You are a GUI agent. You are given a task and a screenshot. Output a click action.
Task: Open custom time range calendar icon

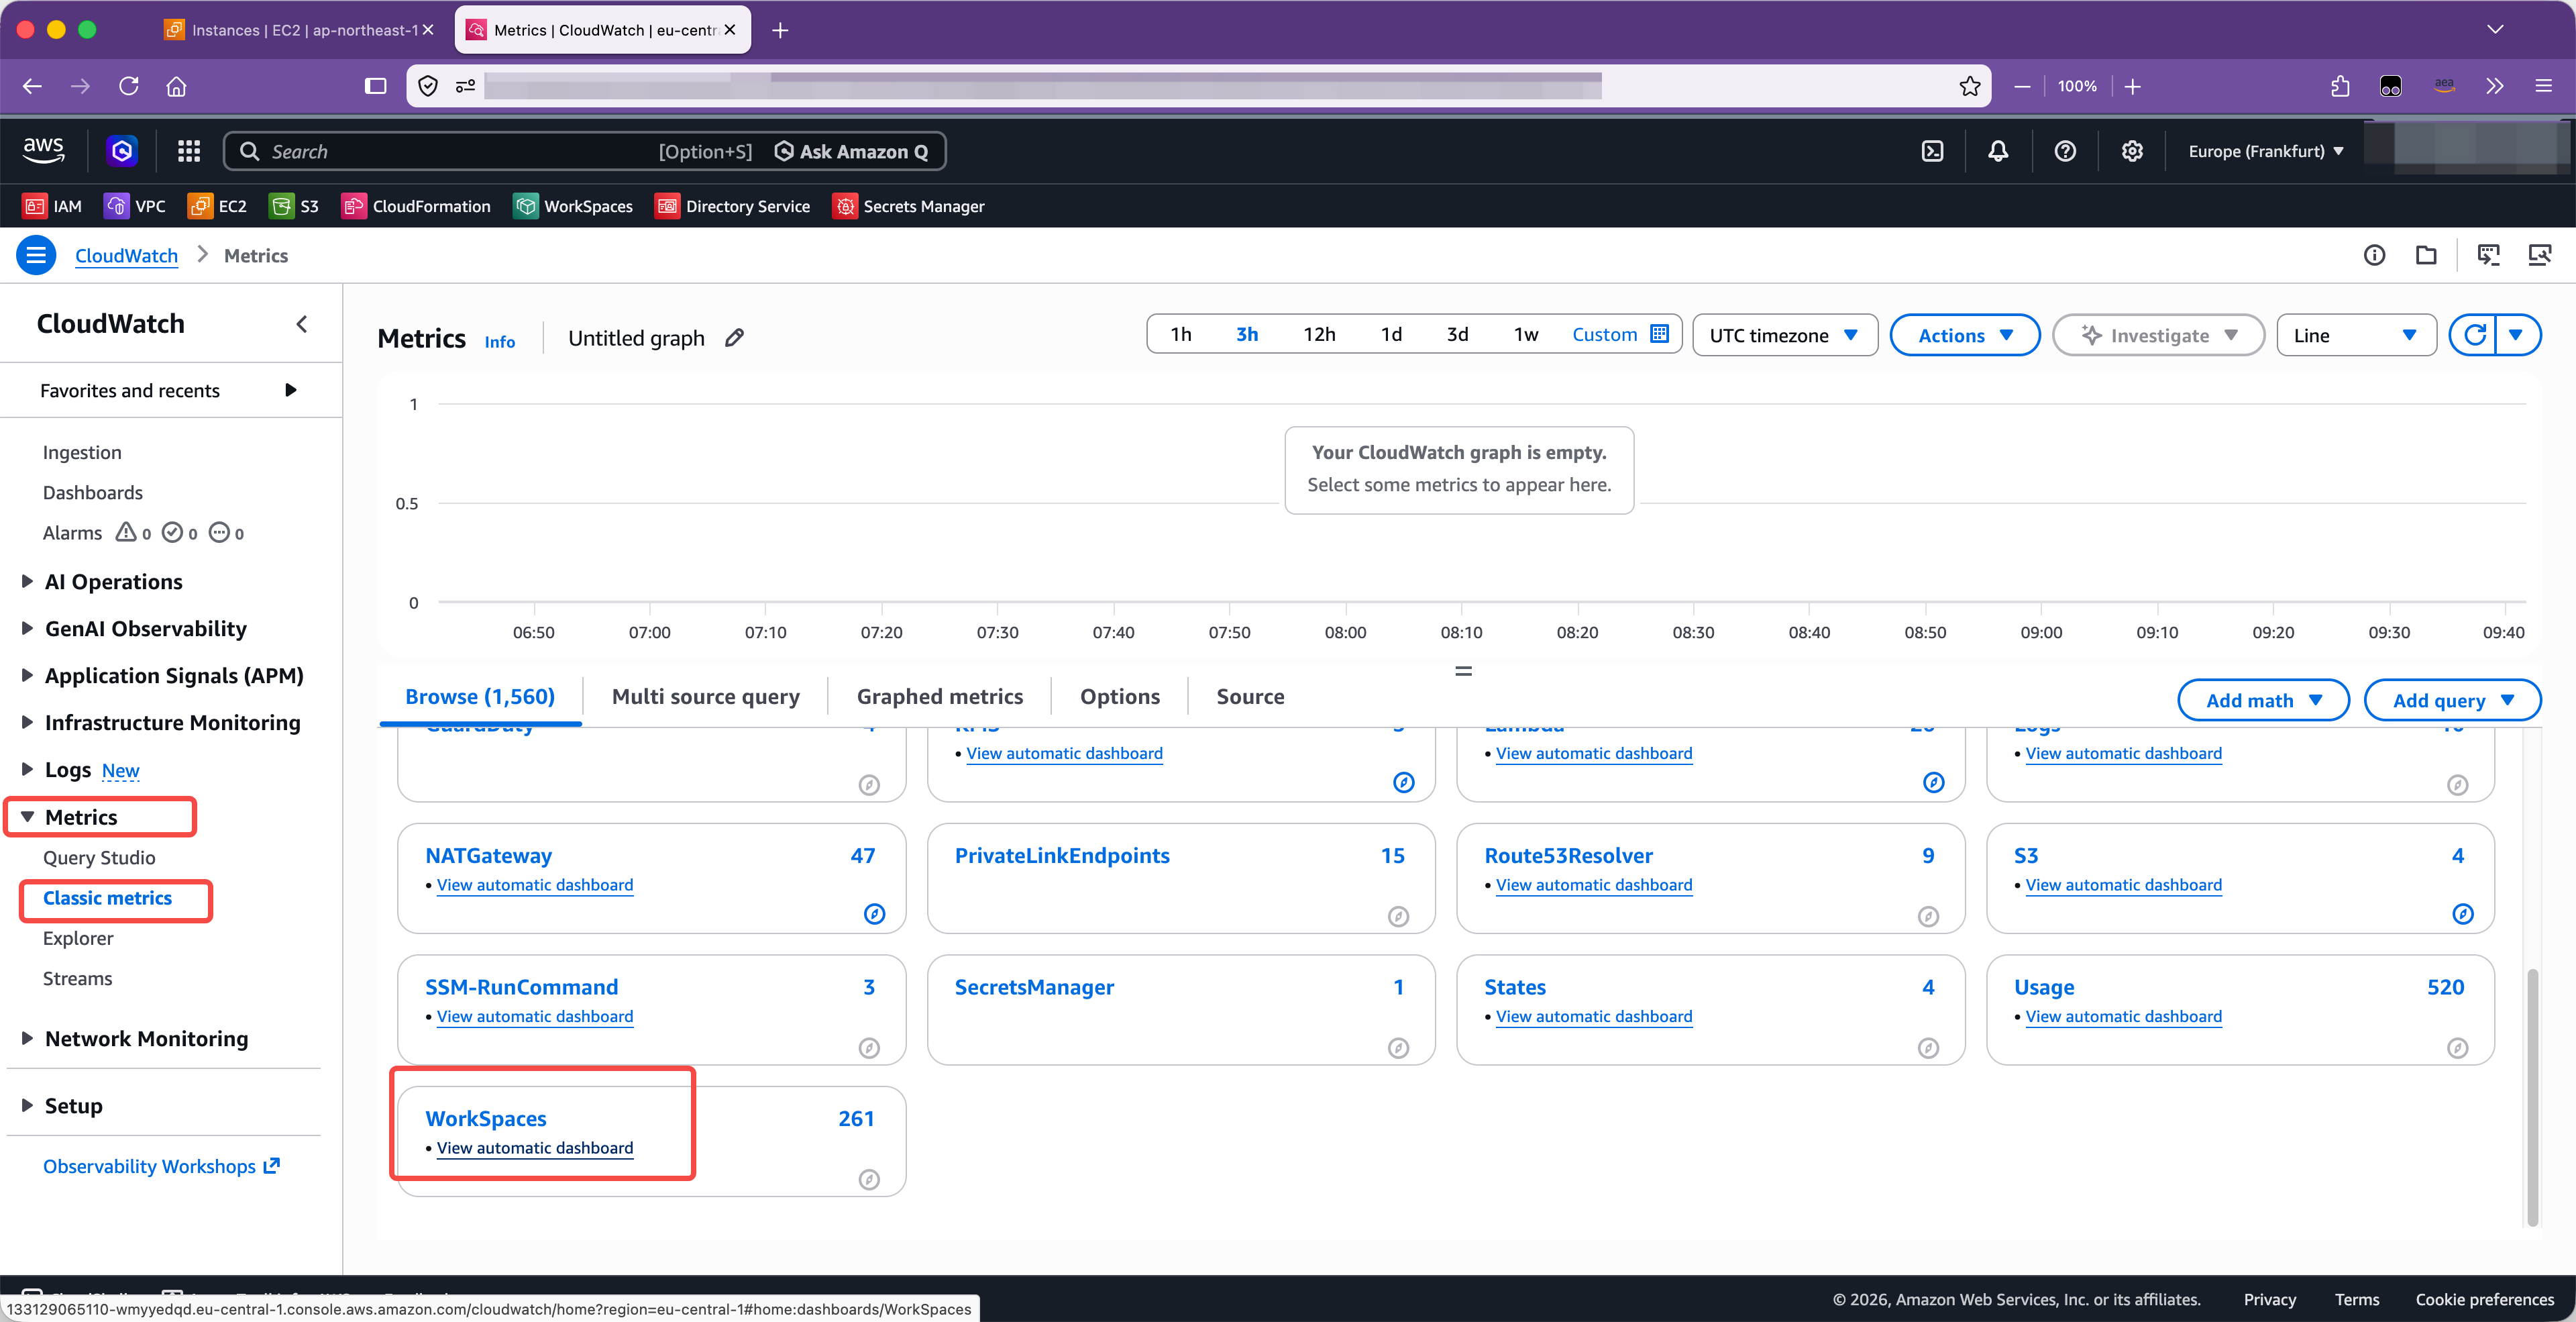1660,334
